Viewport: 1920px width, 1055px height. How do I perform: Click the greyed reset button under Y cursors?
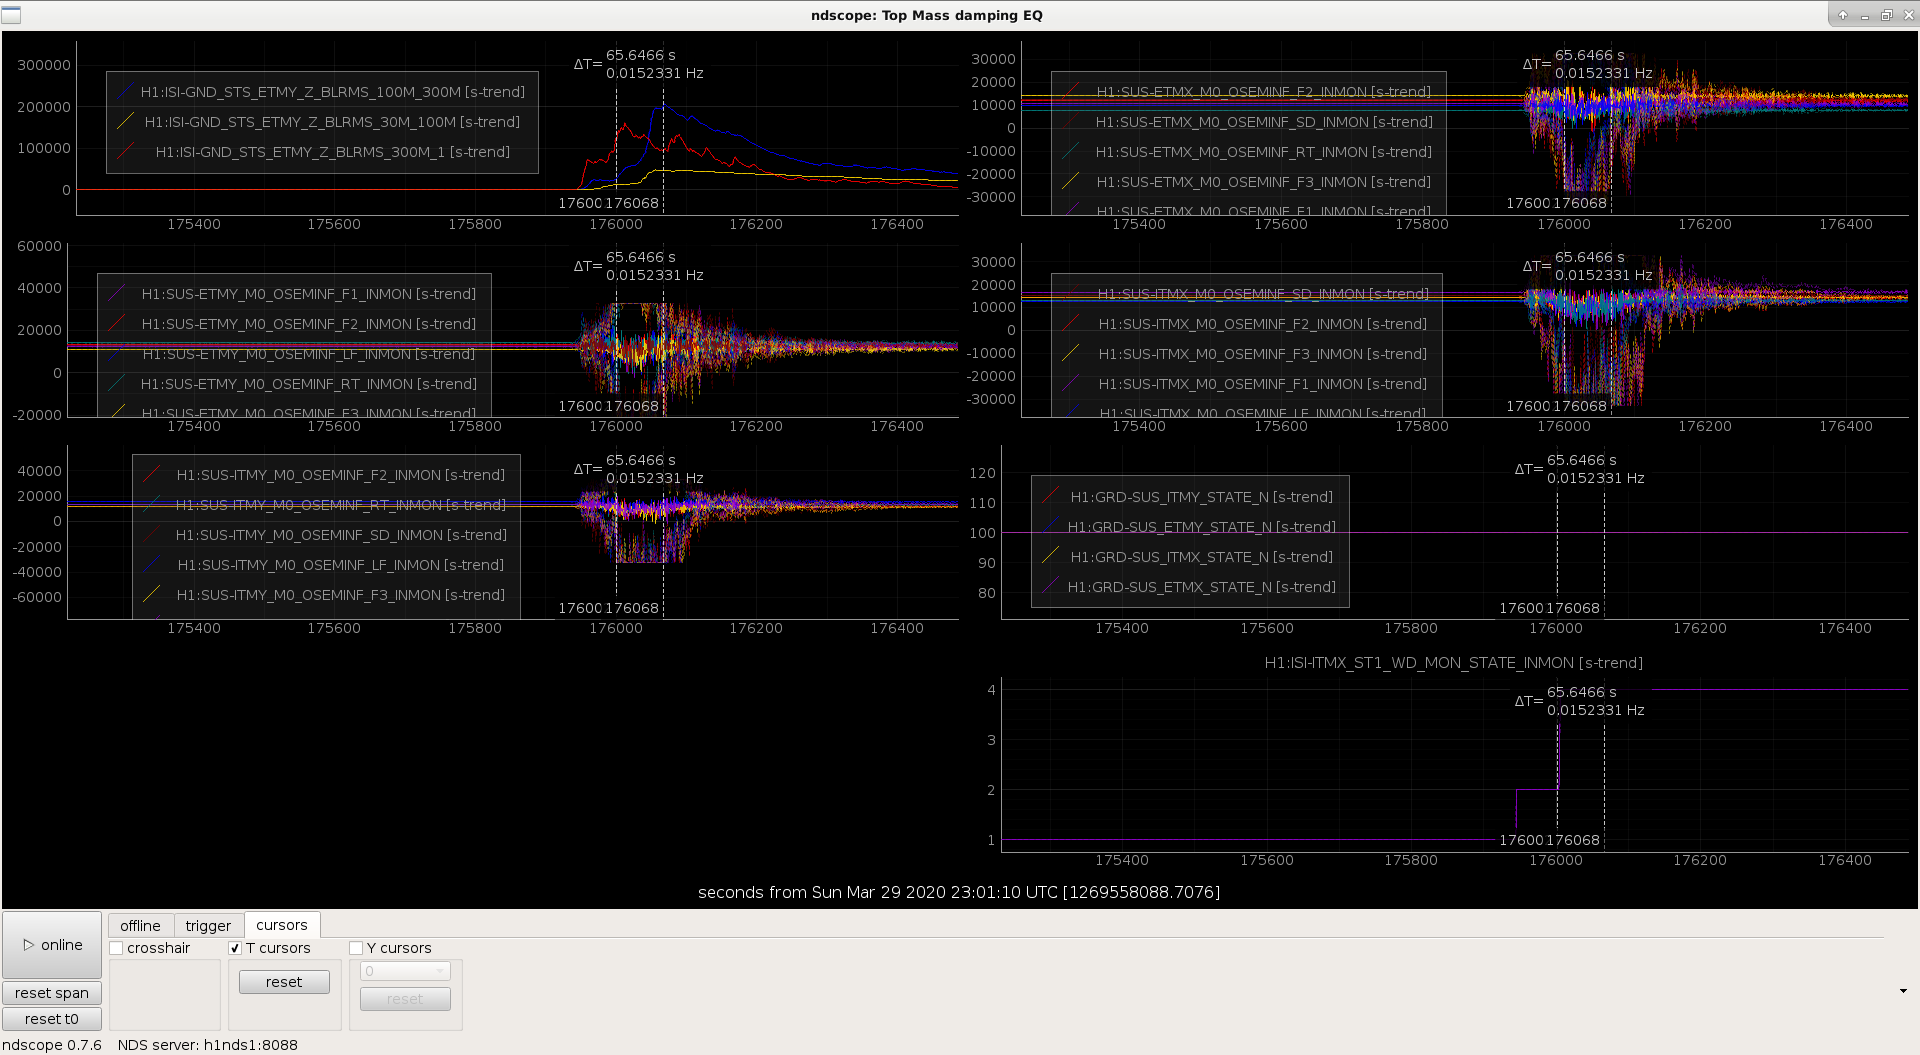405,999
